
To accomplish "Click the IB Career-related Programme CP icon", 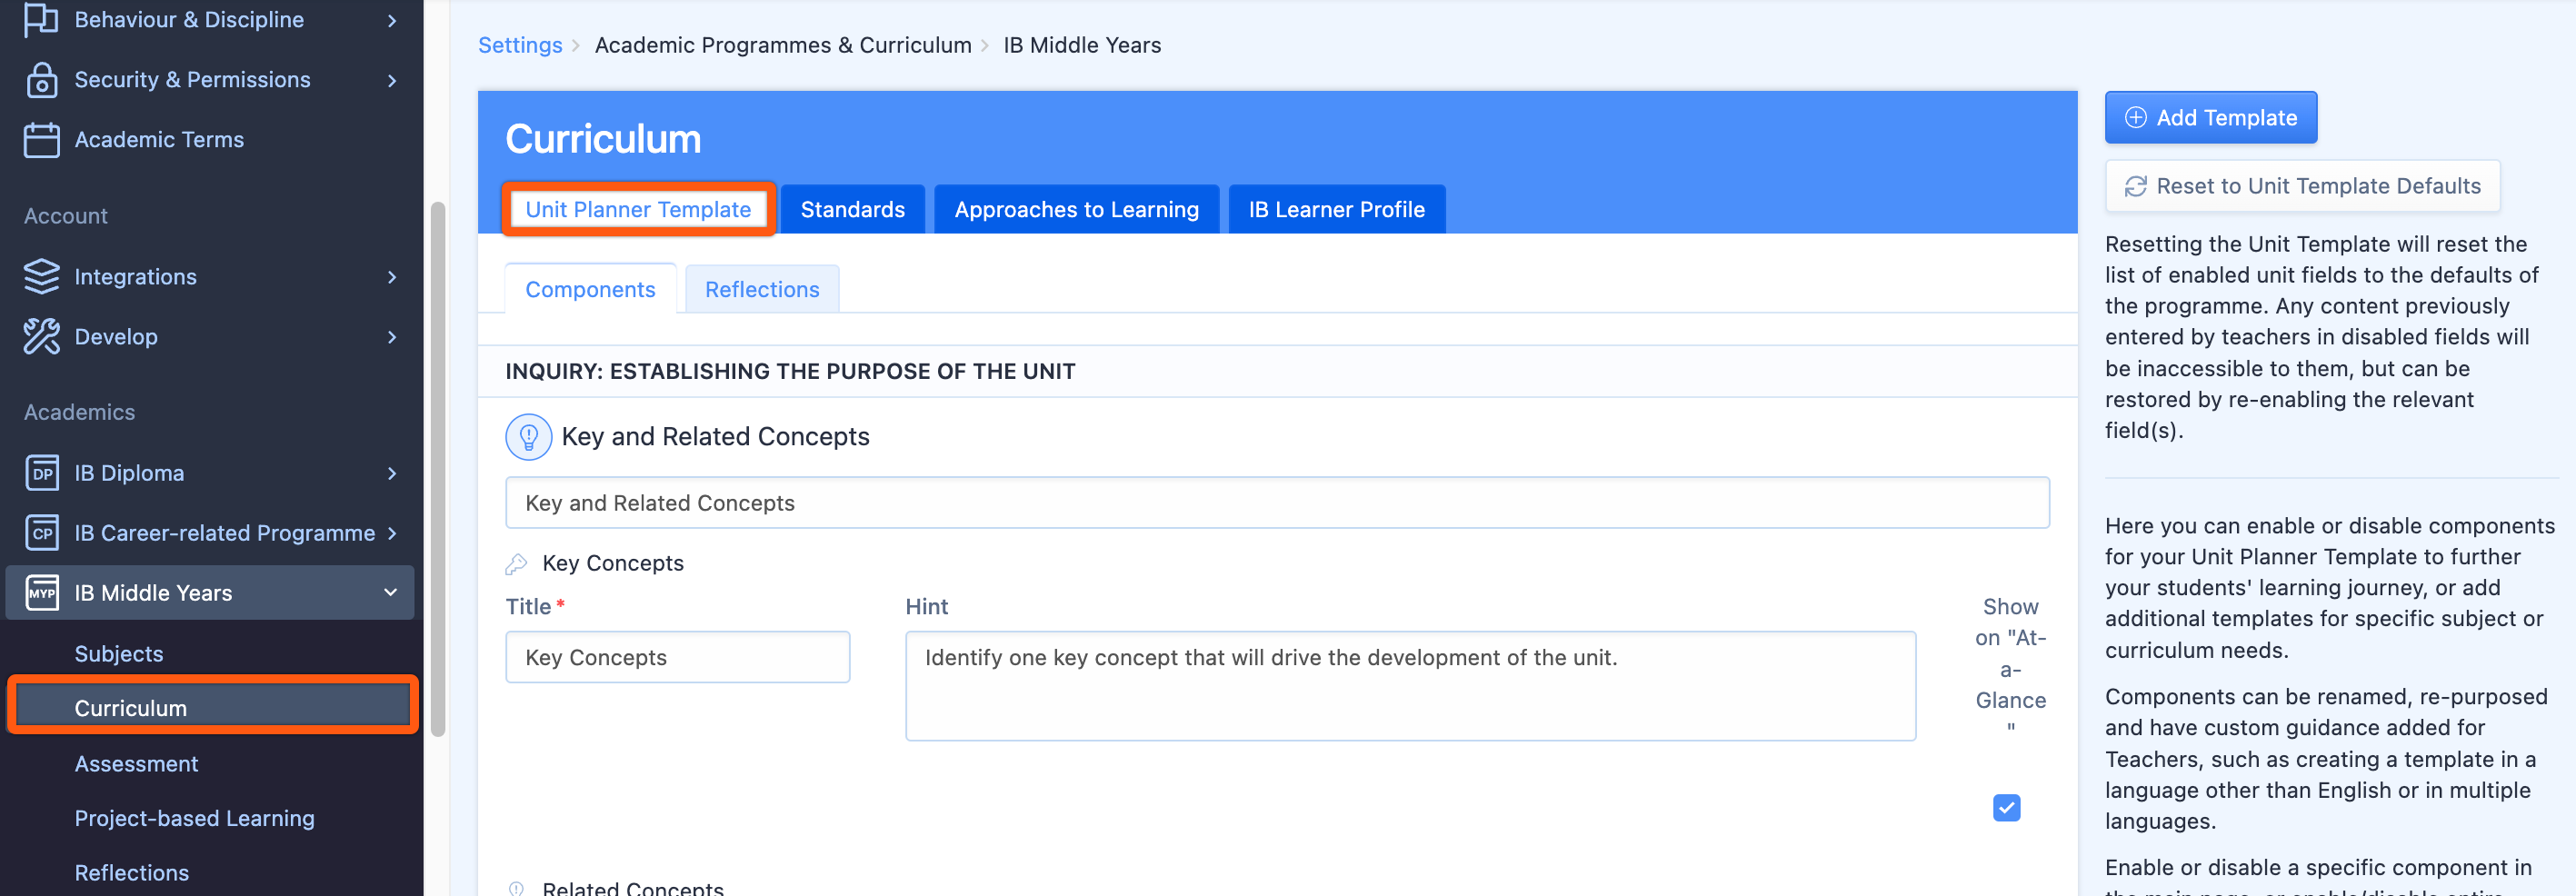I will click(41, 533).
